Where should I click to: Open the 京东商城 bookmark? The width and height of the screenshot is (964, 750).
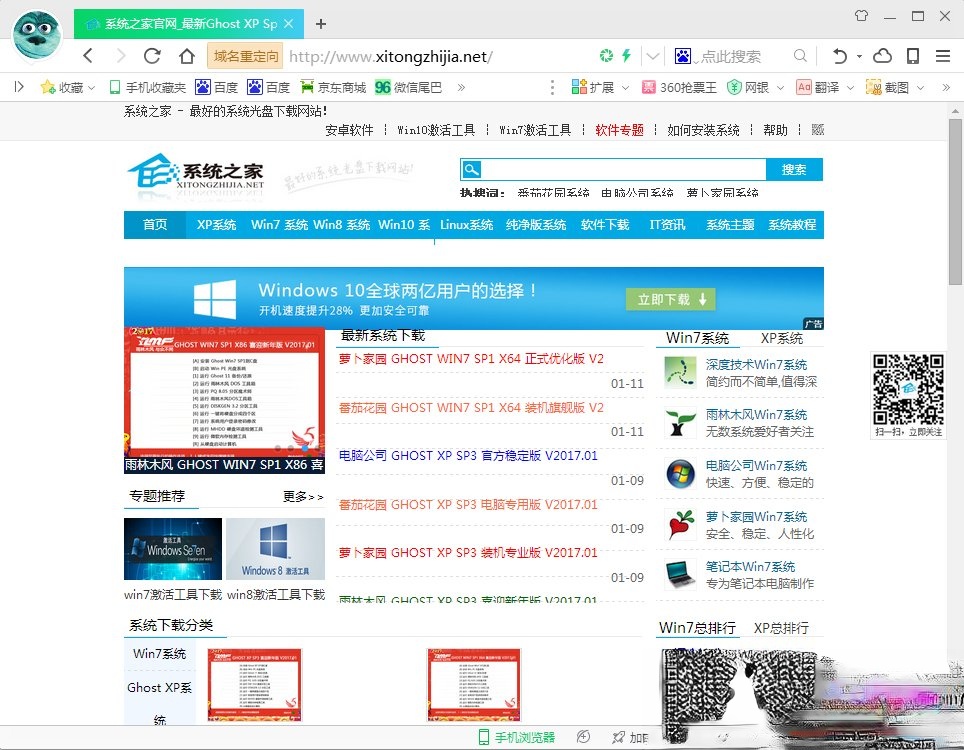point(333,87)
